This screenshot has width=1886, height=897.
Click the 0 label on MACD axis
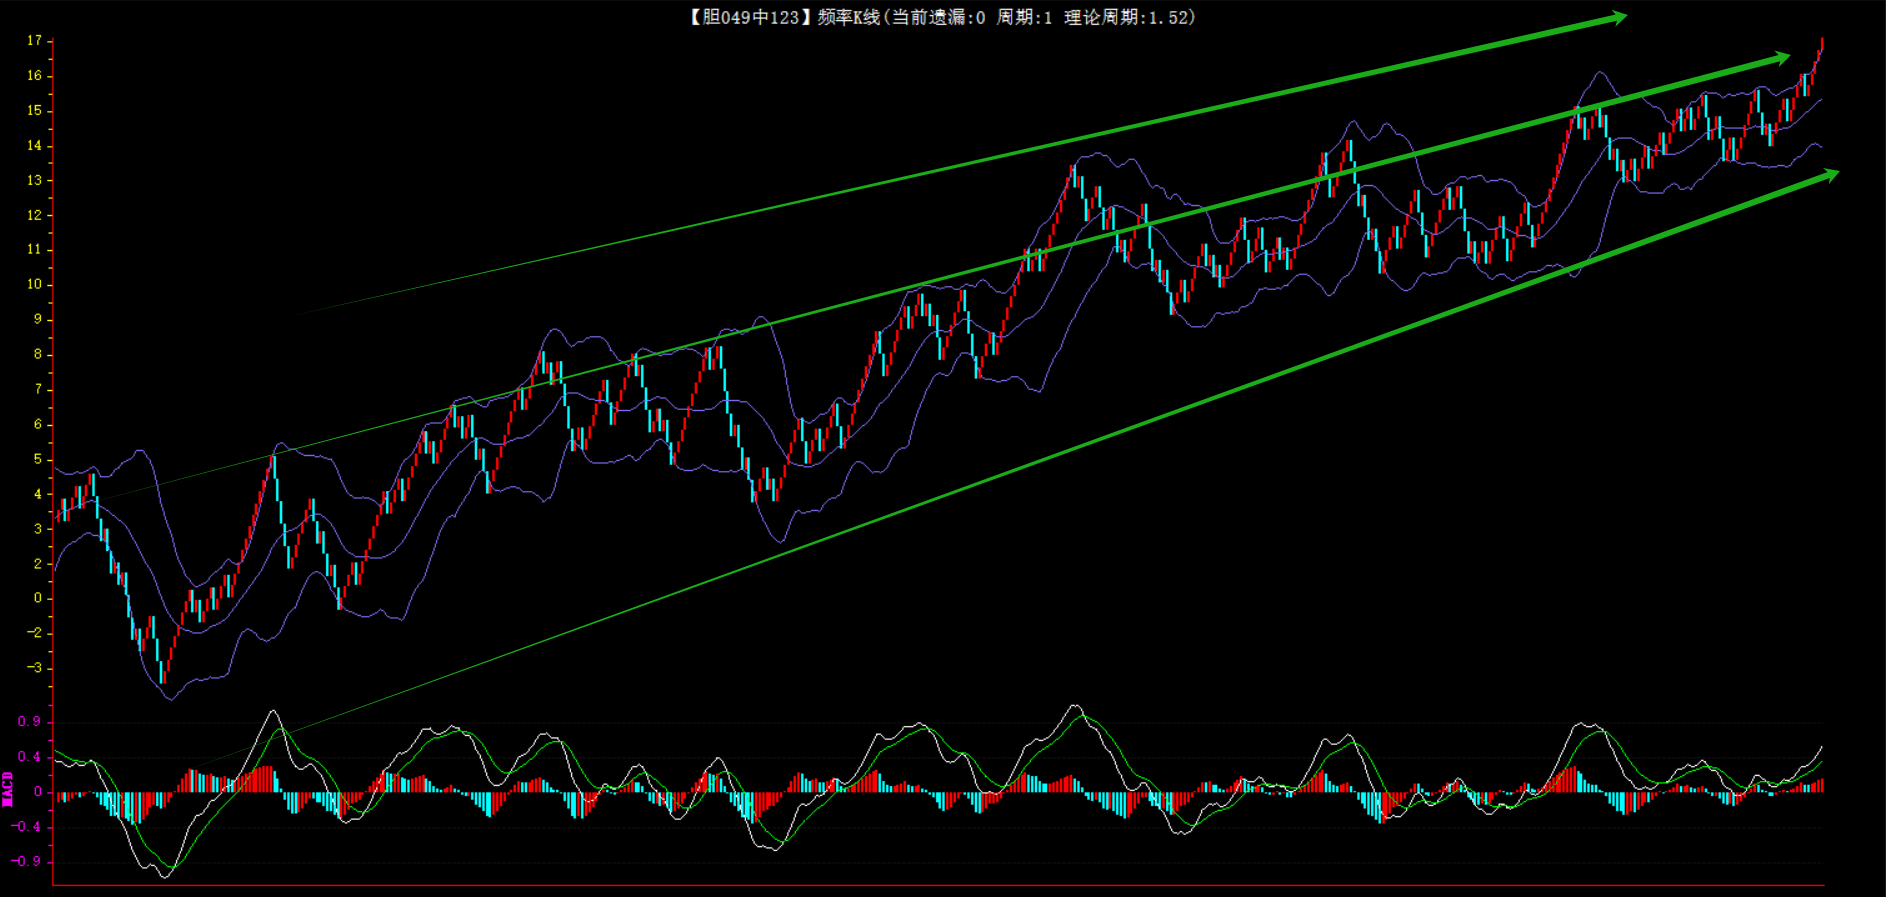(x=38, y=792)
